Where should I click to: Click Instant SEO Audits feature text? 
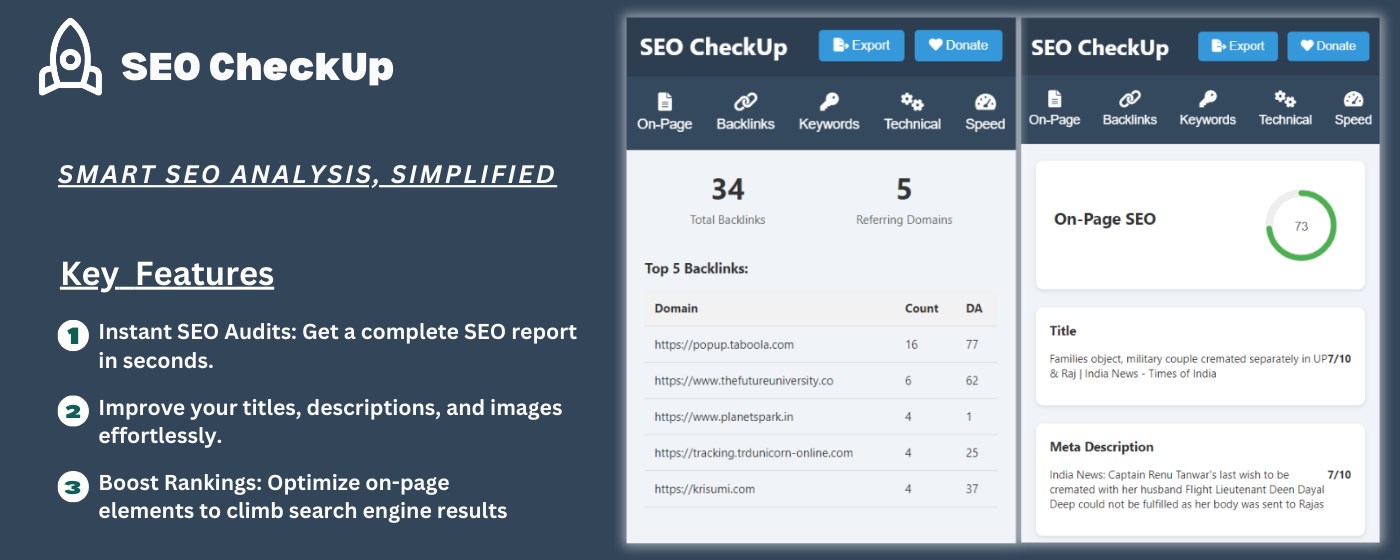337,346
